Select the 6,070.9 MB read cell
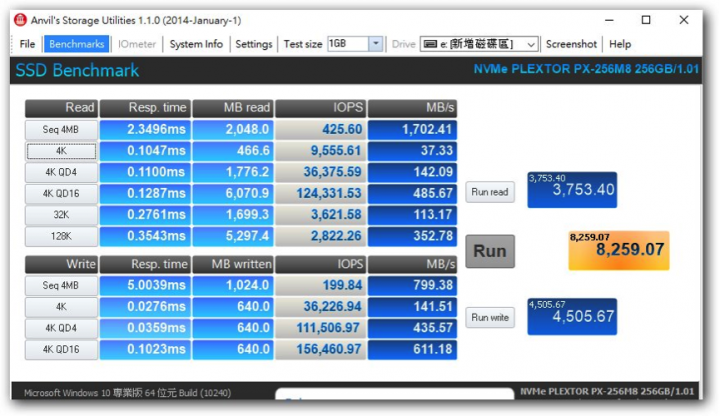 pos(233,193)
